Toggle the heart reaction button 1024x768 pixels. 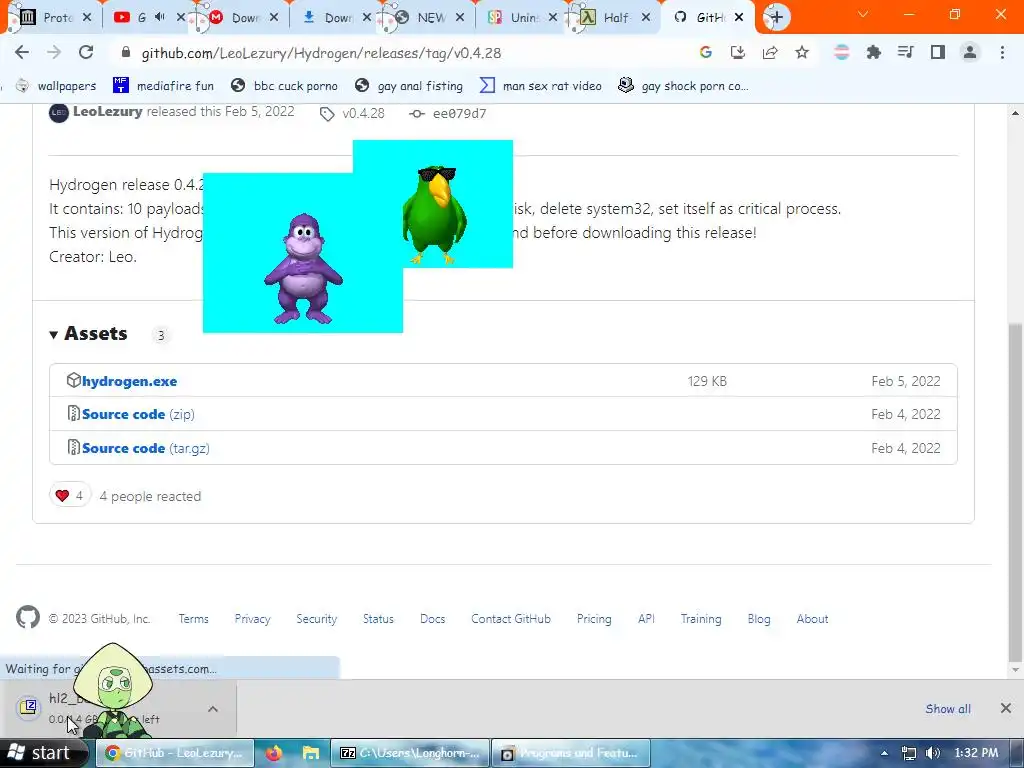tap(70, 496)
